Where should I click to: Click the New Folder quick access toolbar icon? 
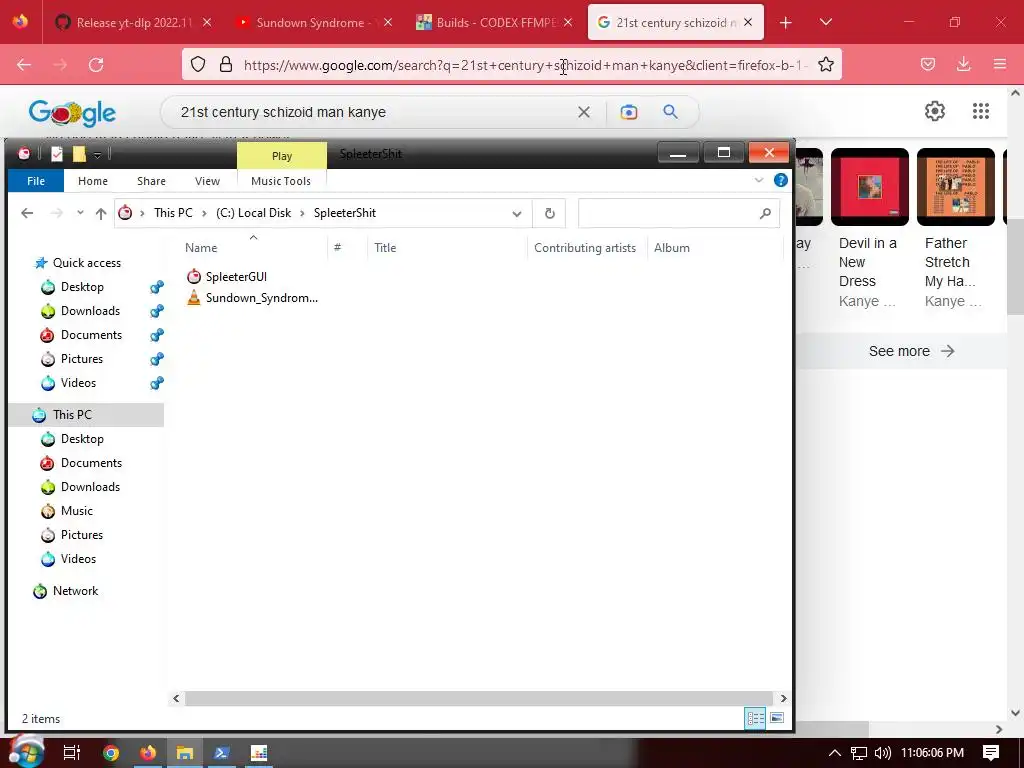(x=79, y=154)
